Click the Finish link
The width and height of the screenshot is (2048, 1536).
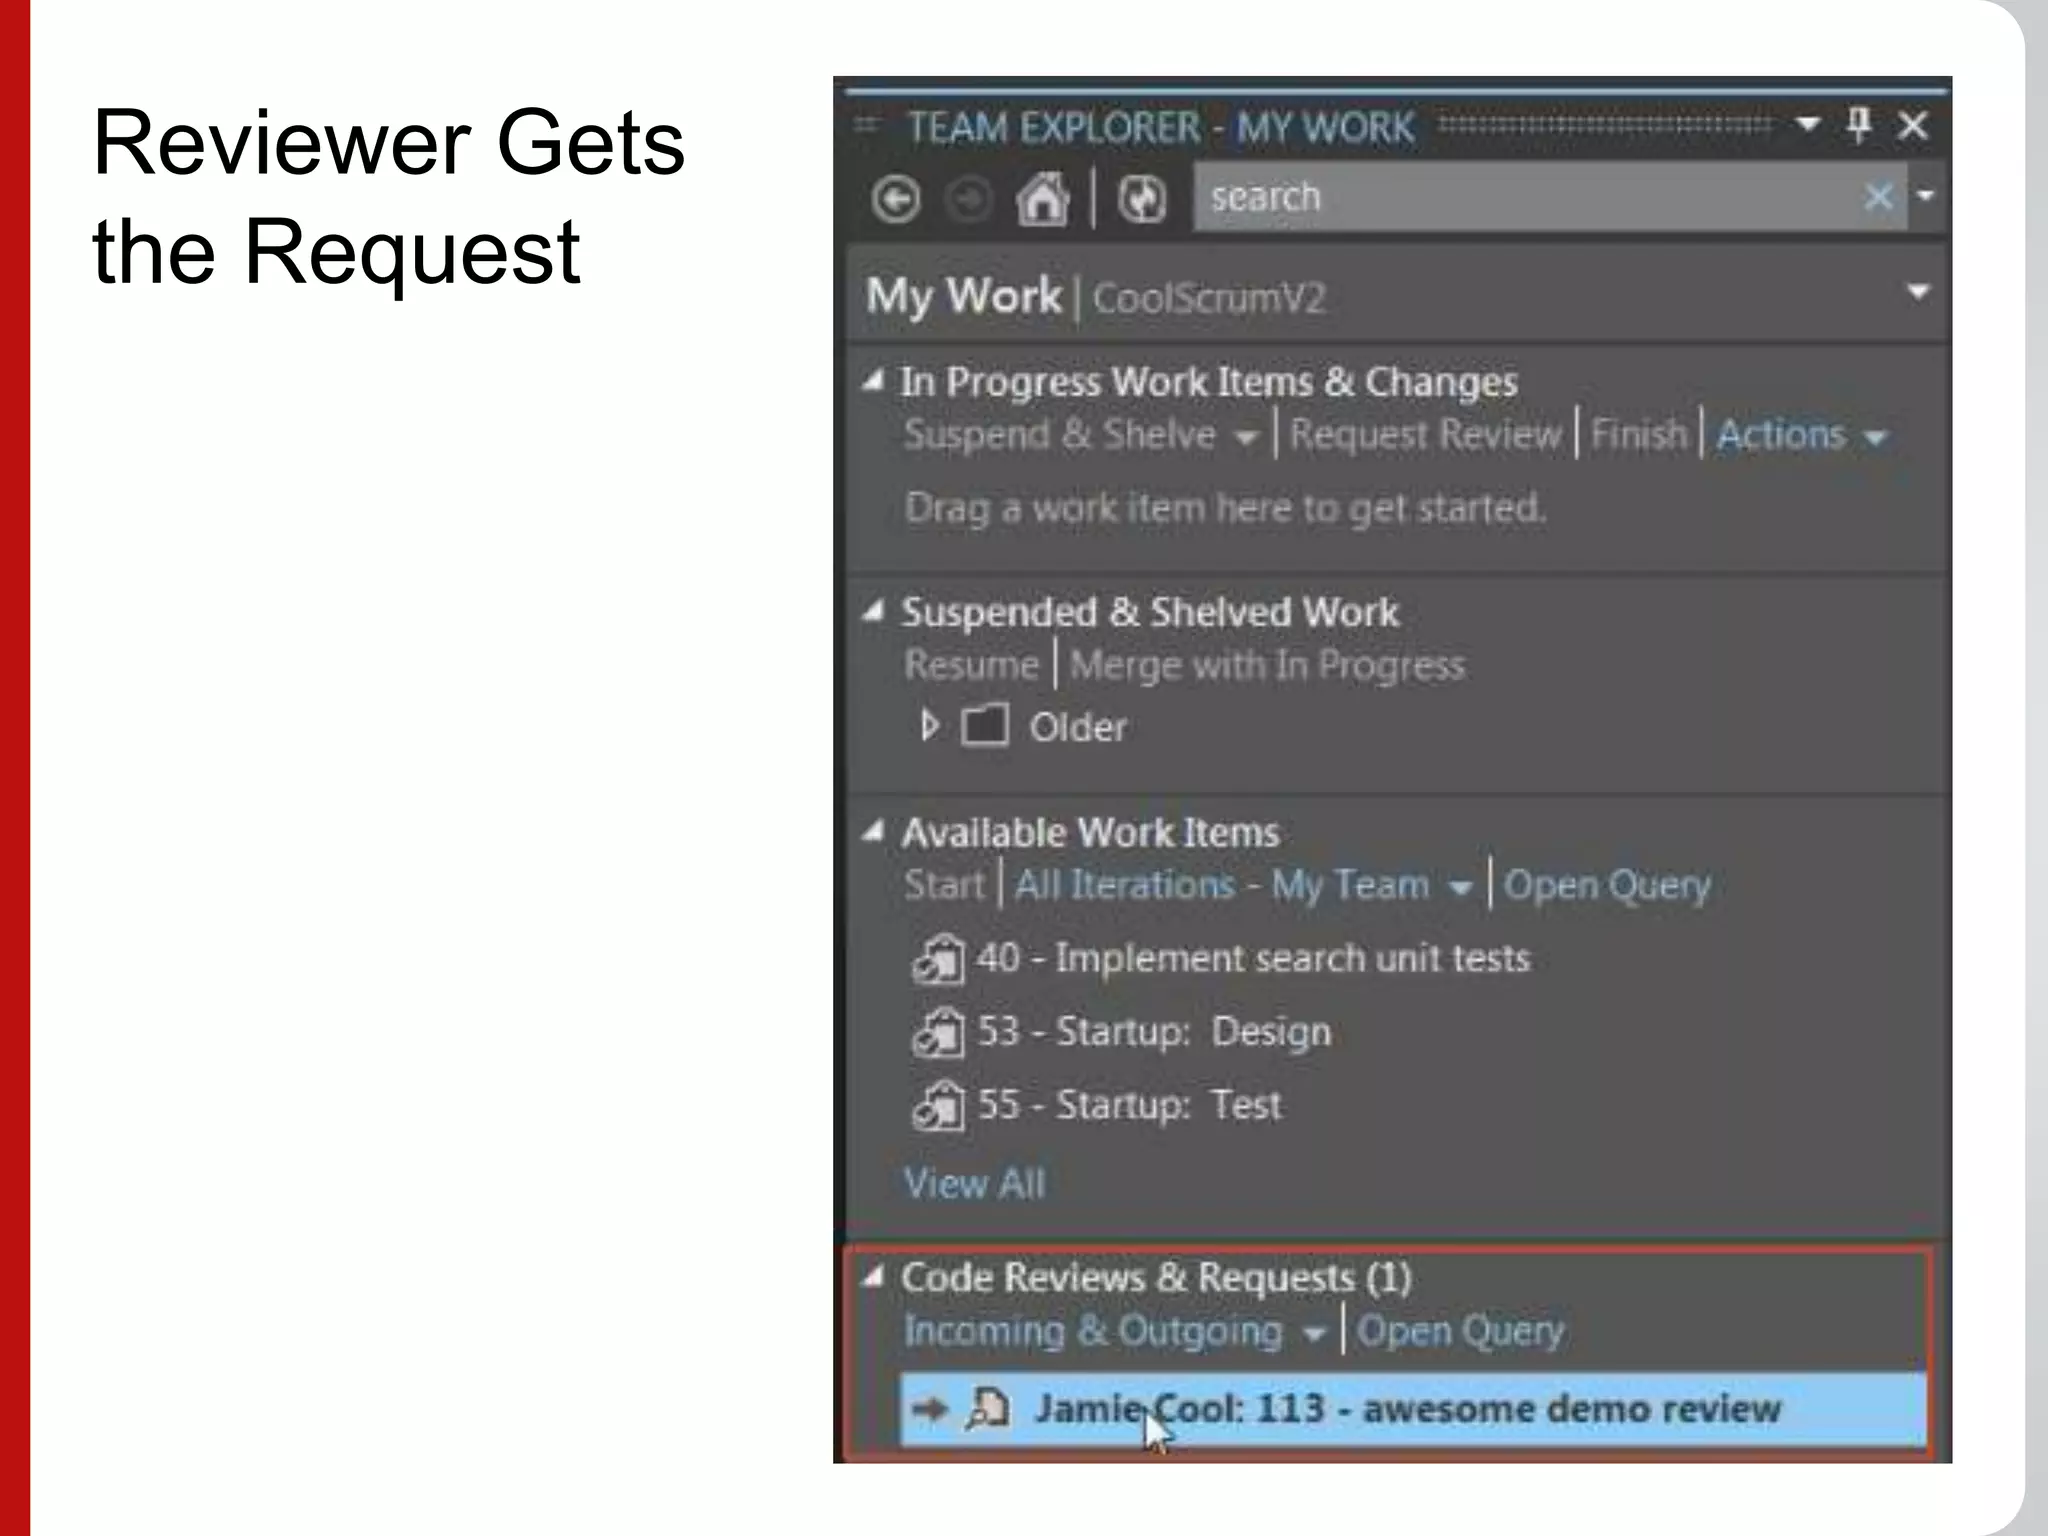point(1639,435)
